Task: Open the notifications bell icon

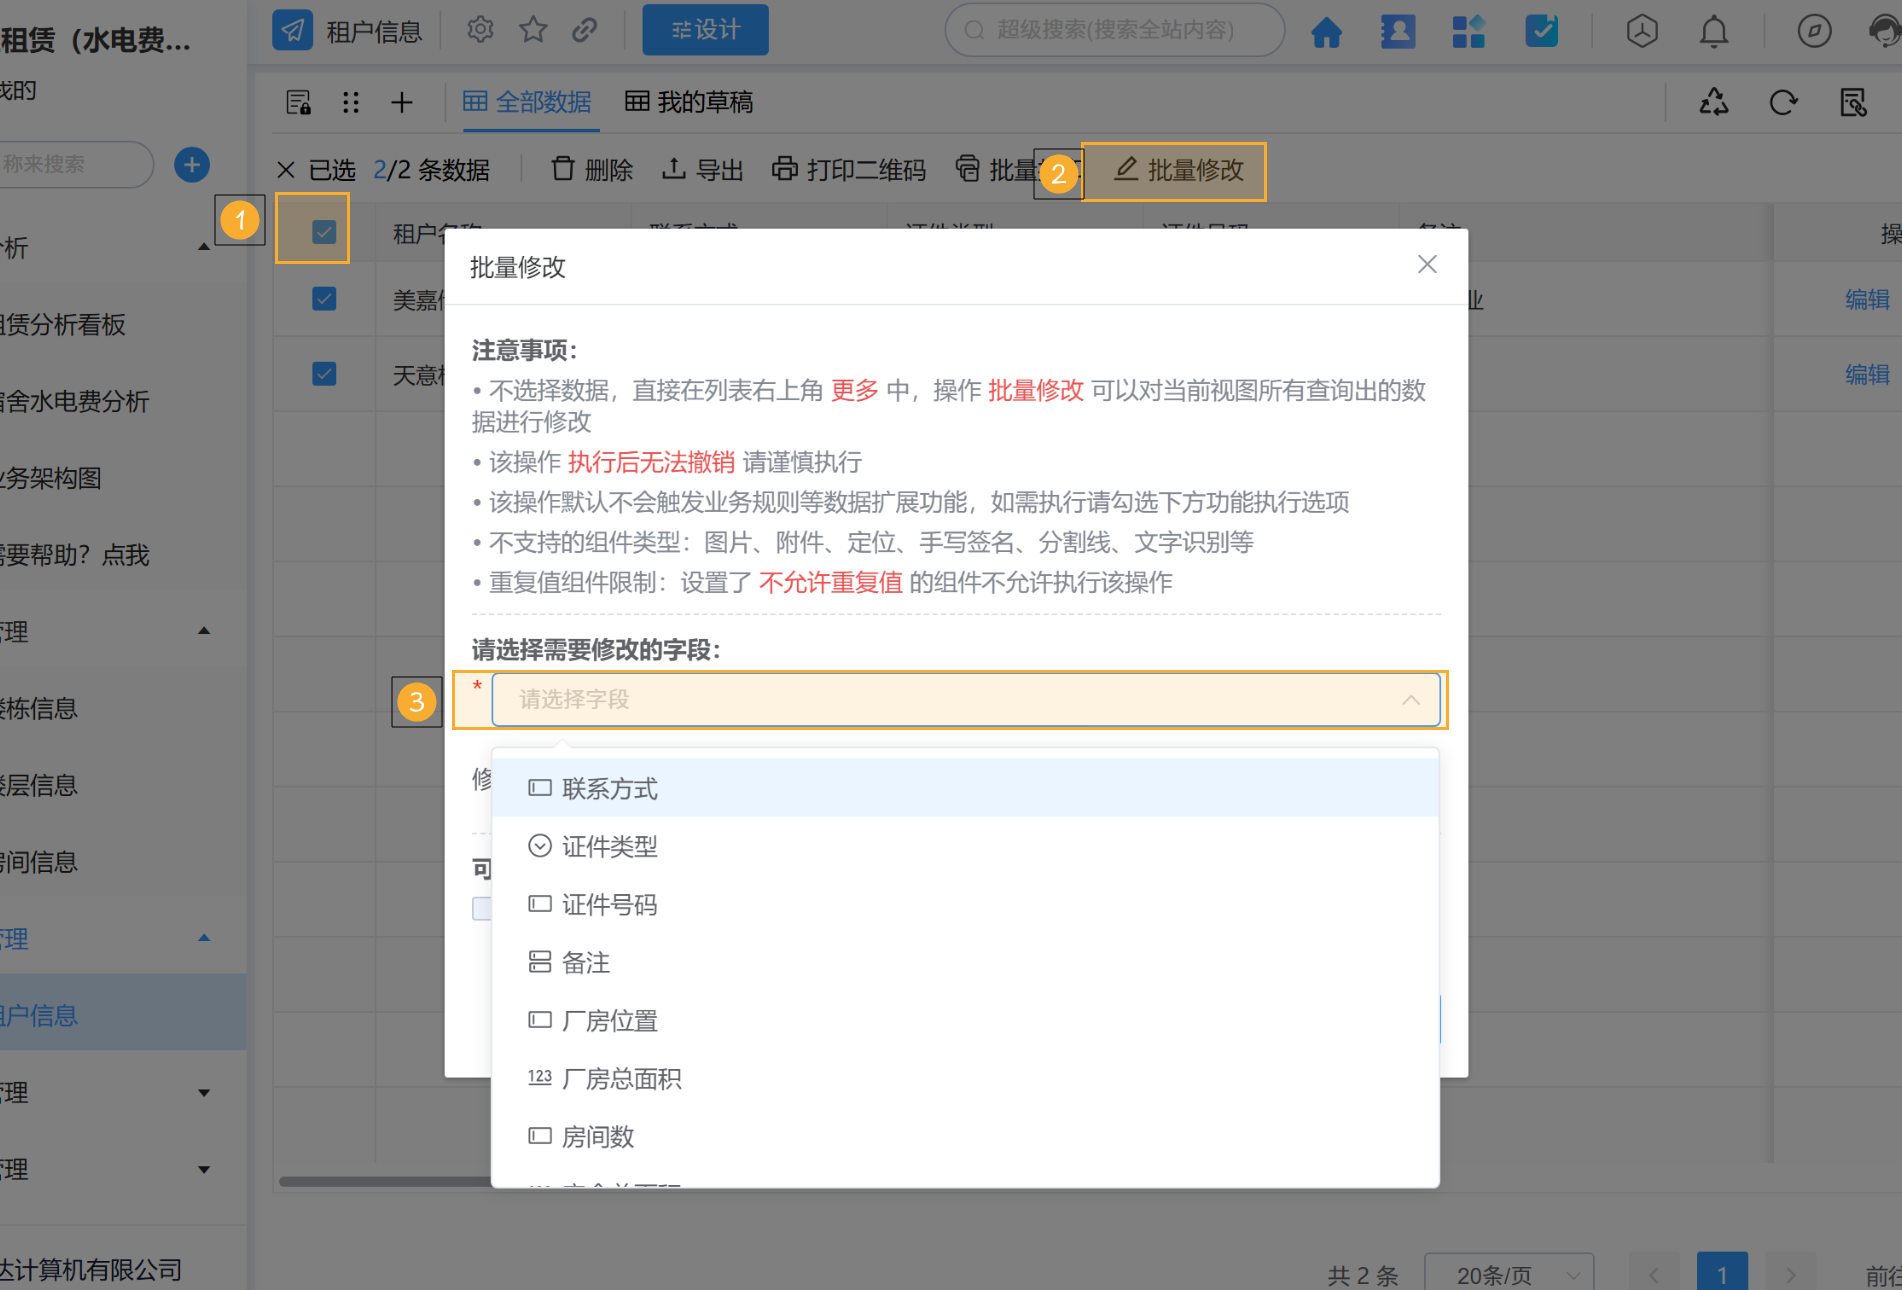Action: click(1713, 31)
